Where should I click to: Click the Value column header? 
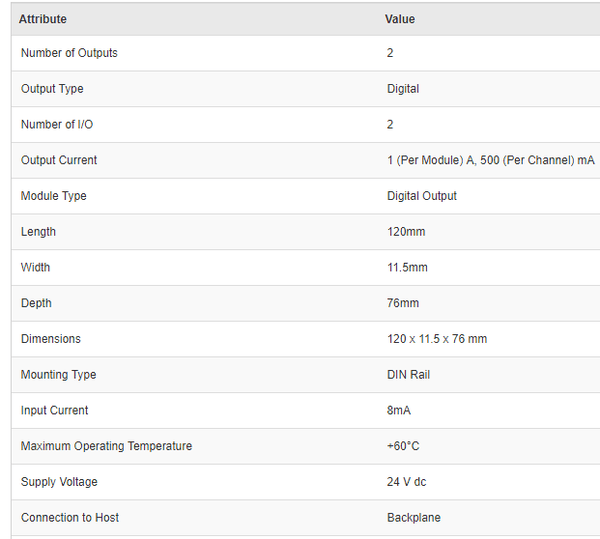click(400, 19)
